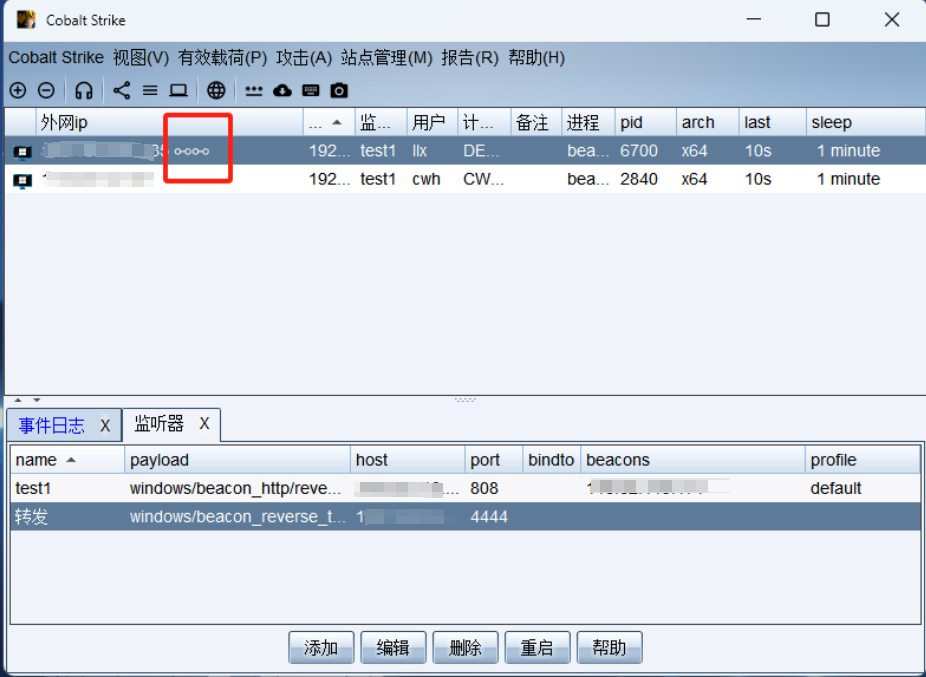The image size is (926, 677).
Task: Open listeners via the headphones icon
Action: click(x=84, y=90)
